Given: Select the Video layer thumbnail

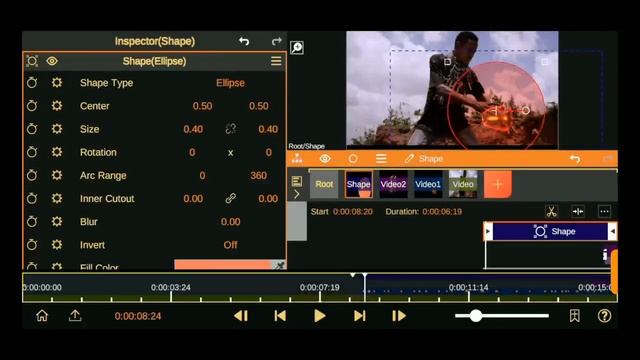Looking at the screenshot, I should pos(463,184).
